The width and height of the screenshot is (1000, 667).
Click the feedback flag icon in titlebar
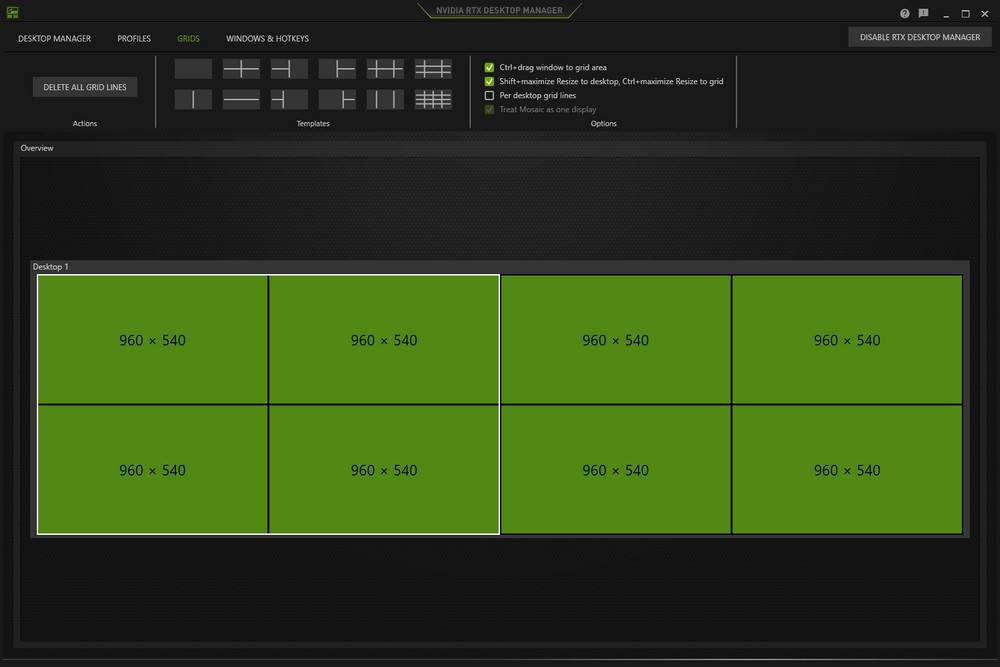click(x=923, y=13)
